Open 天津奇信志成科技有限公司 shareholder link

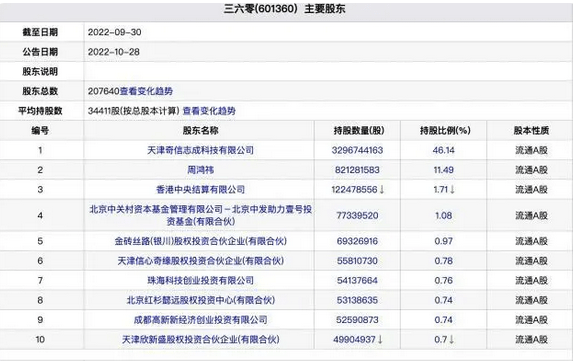(200, 150)
